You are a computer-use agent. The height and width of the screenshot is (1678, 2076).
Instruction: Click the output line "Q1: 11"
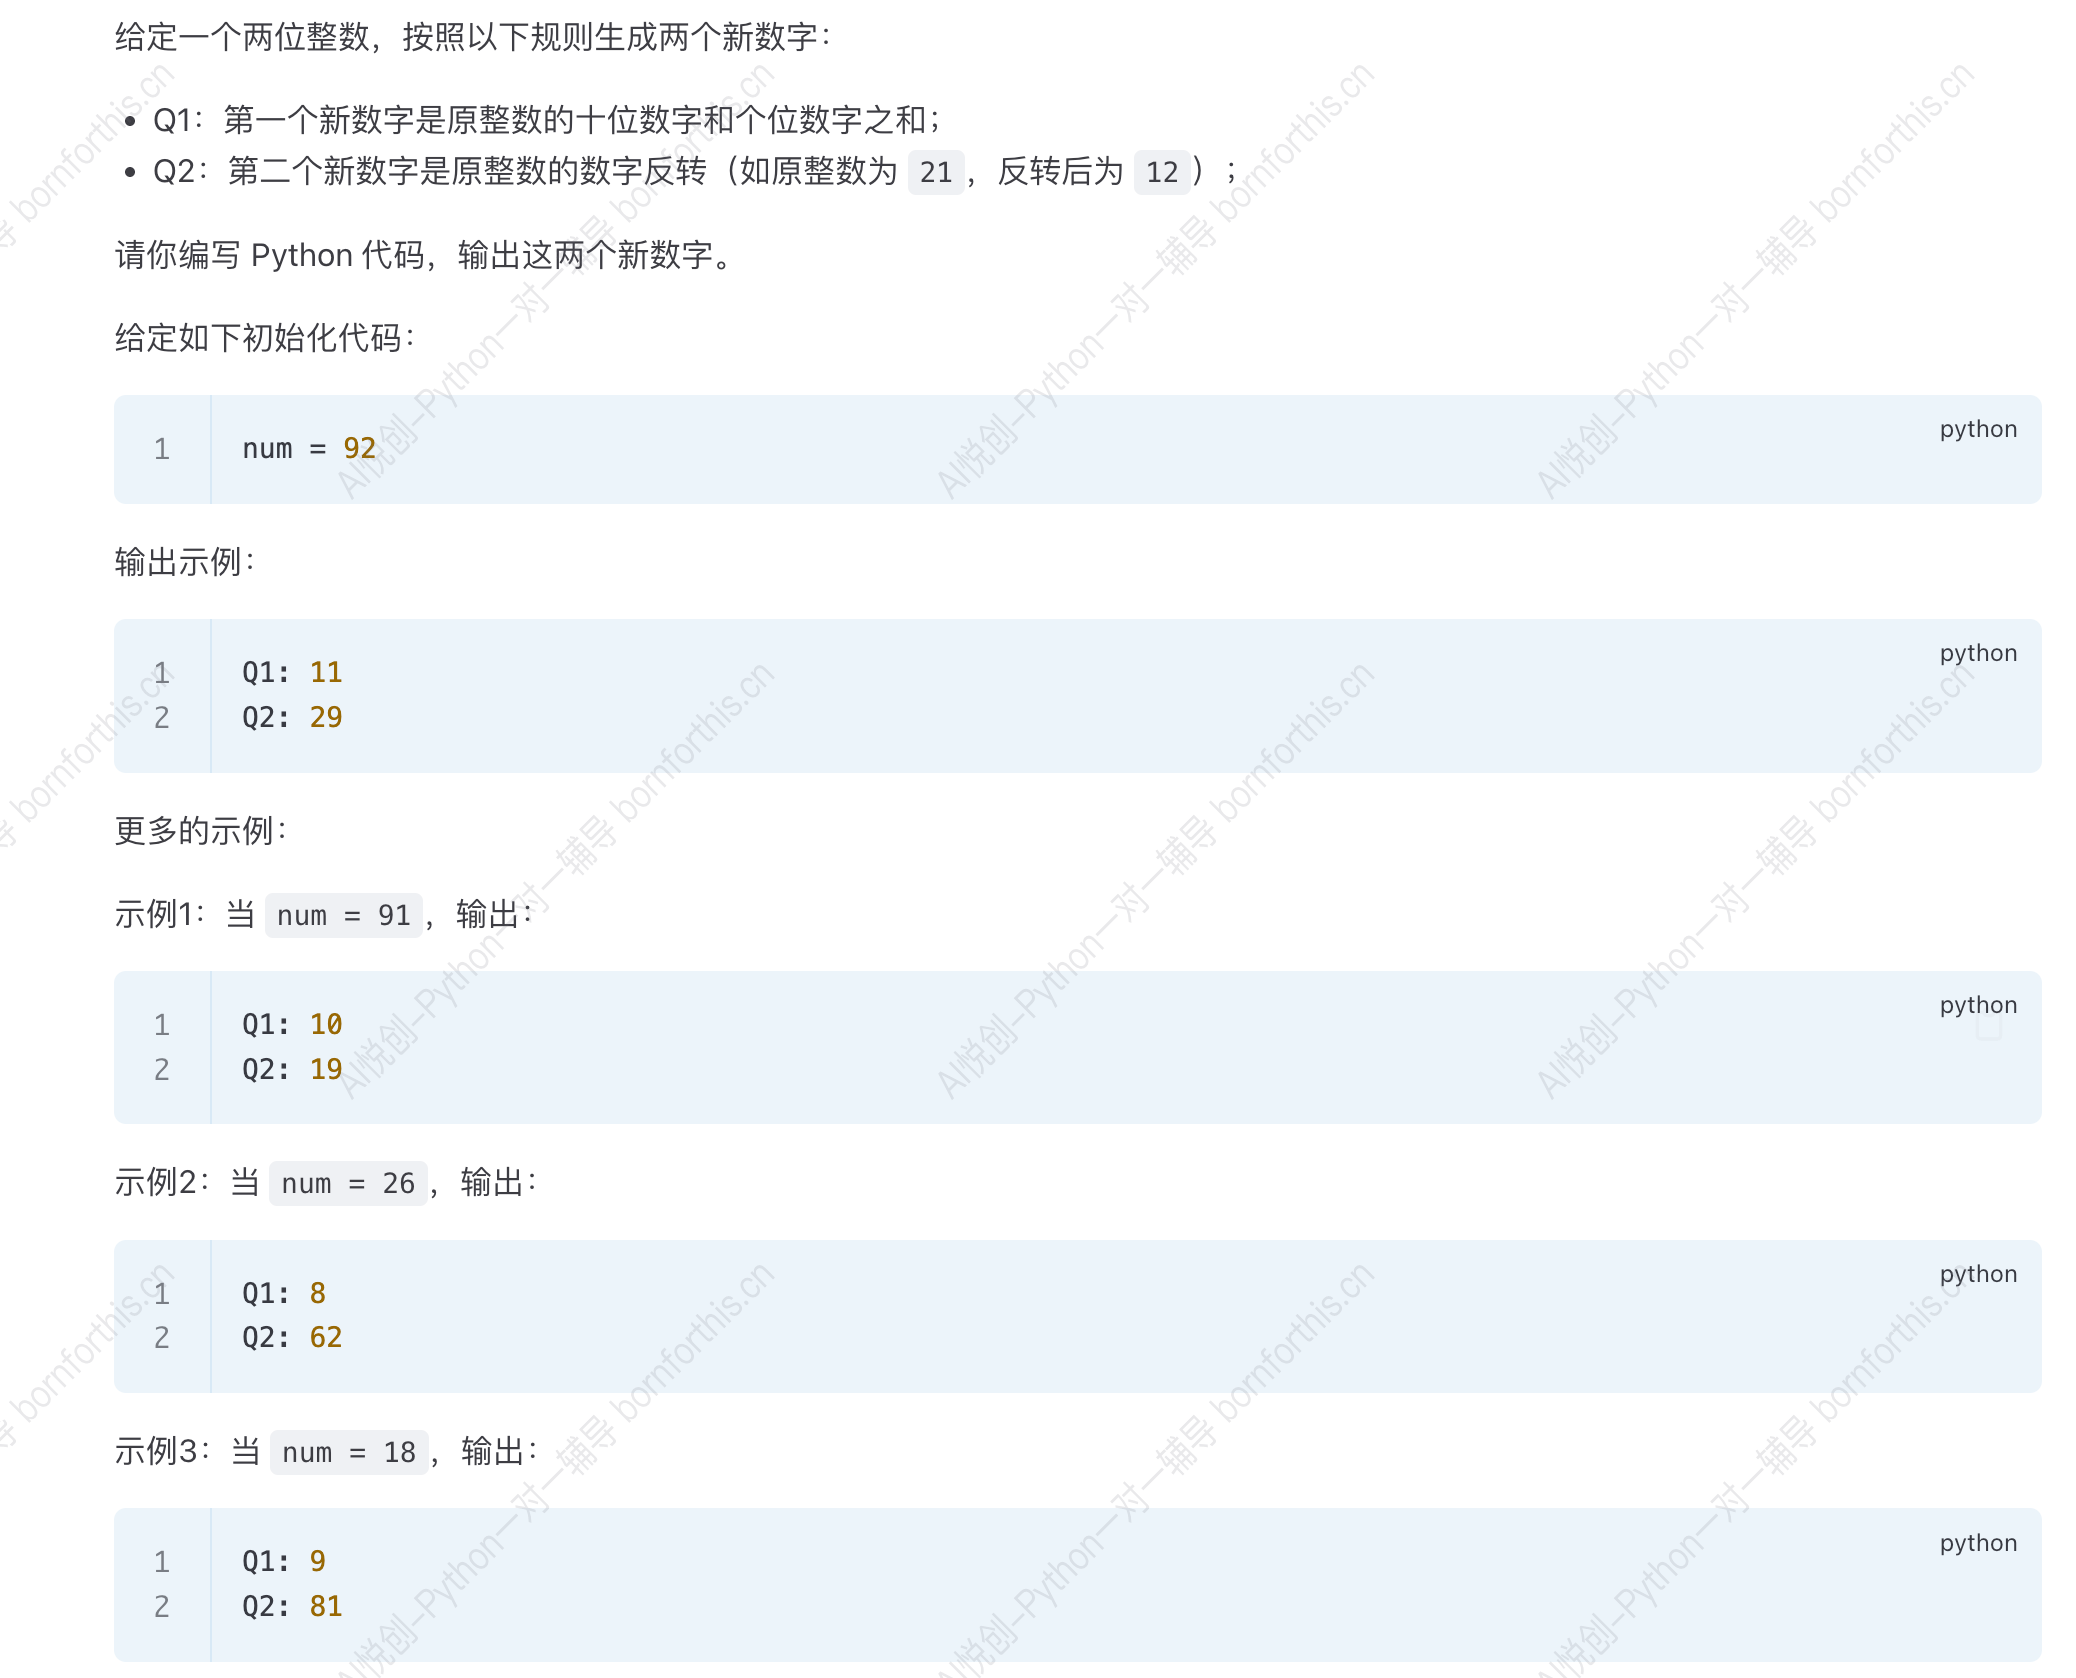point(292,672)
